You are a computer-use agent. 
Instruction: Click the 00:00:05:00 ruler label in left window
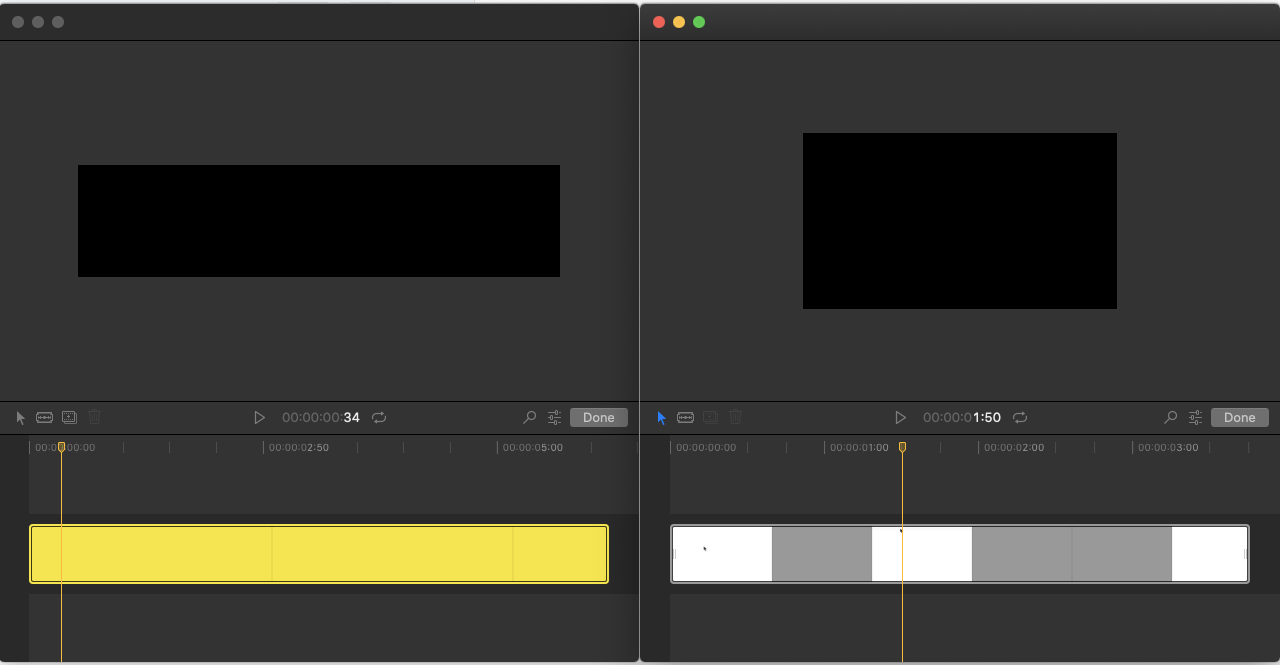(x=533, y=448)
